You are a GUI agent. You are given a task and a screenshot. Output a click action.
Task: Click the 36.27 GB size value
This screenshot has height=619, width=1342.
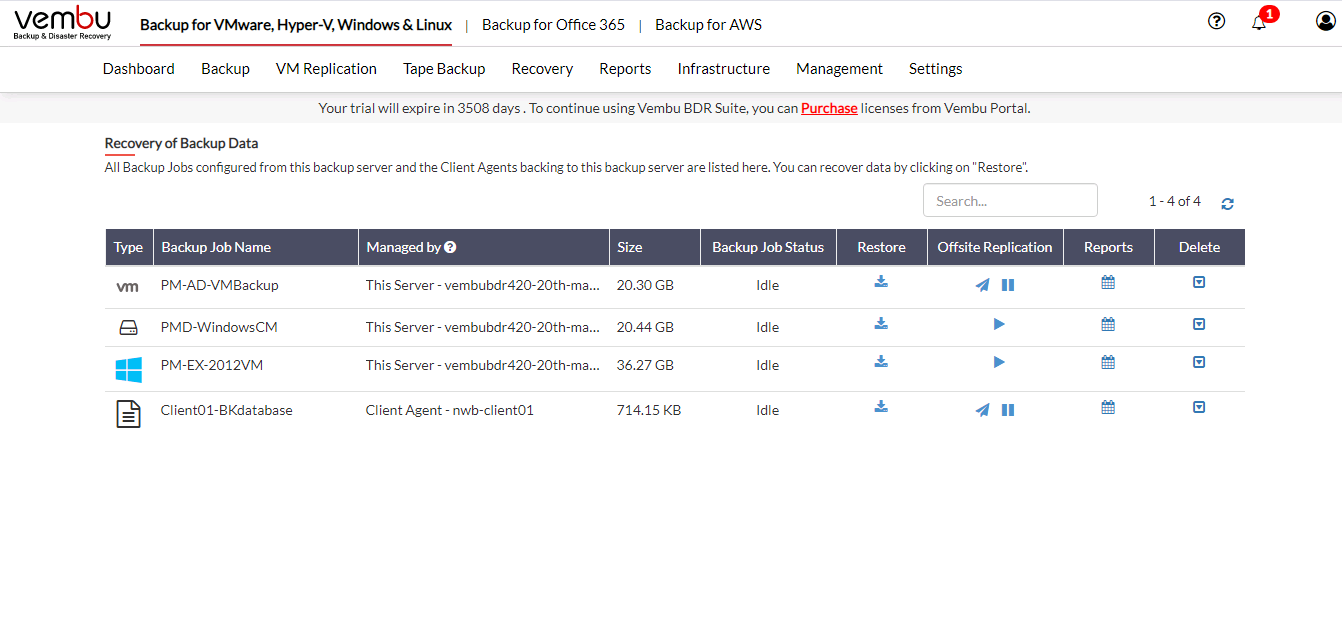pyautogui.click(x=645, y=365)
